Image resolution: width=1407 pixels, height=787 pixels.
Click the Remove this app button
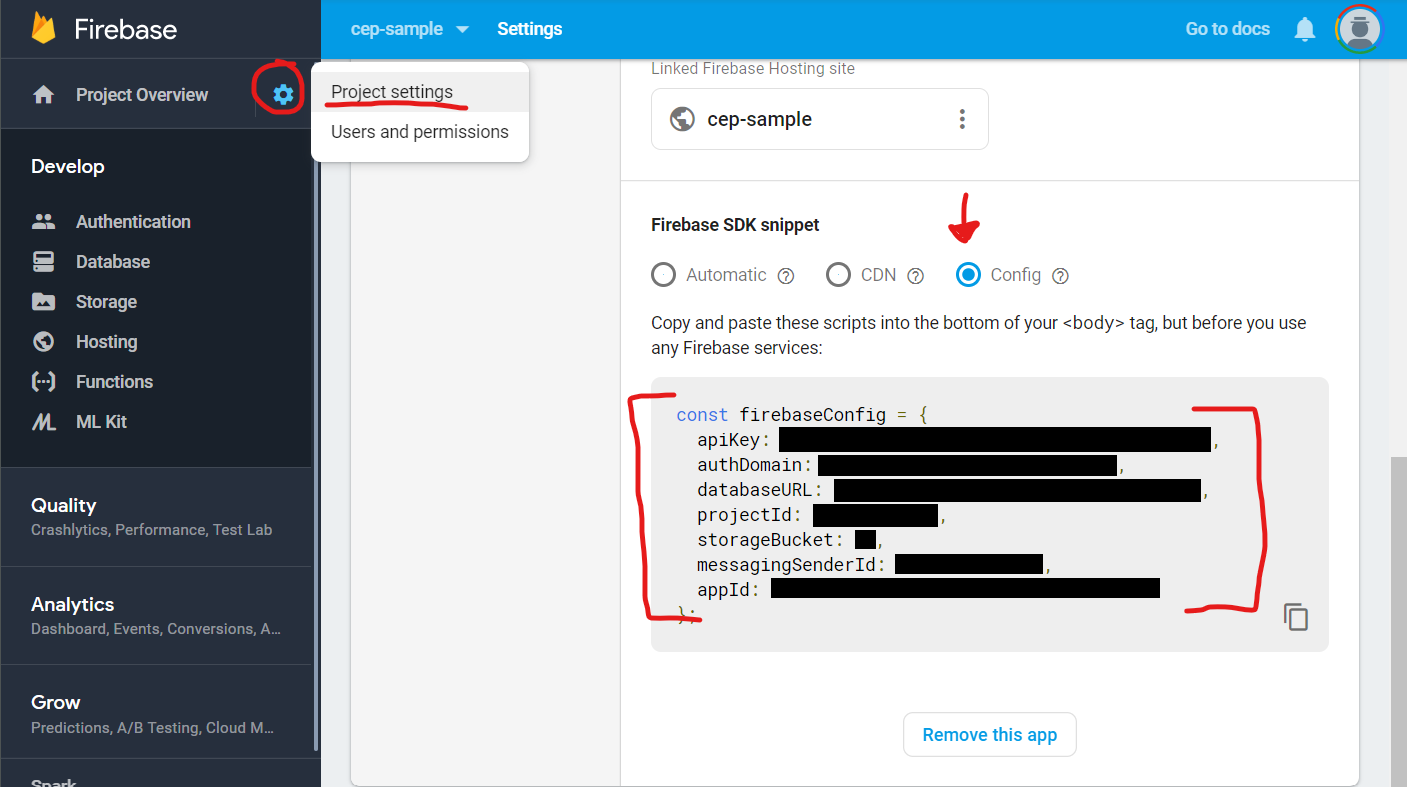tap(989, 735)
